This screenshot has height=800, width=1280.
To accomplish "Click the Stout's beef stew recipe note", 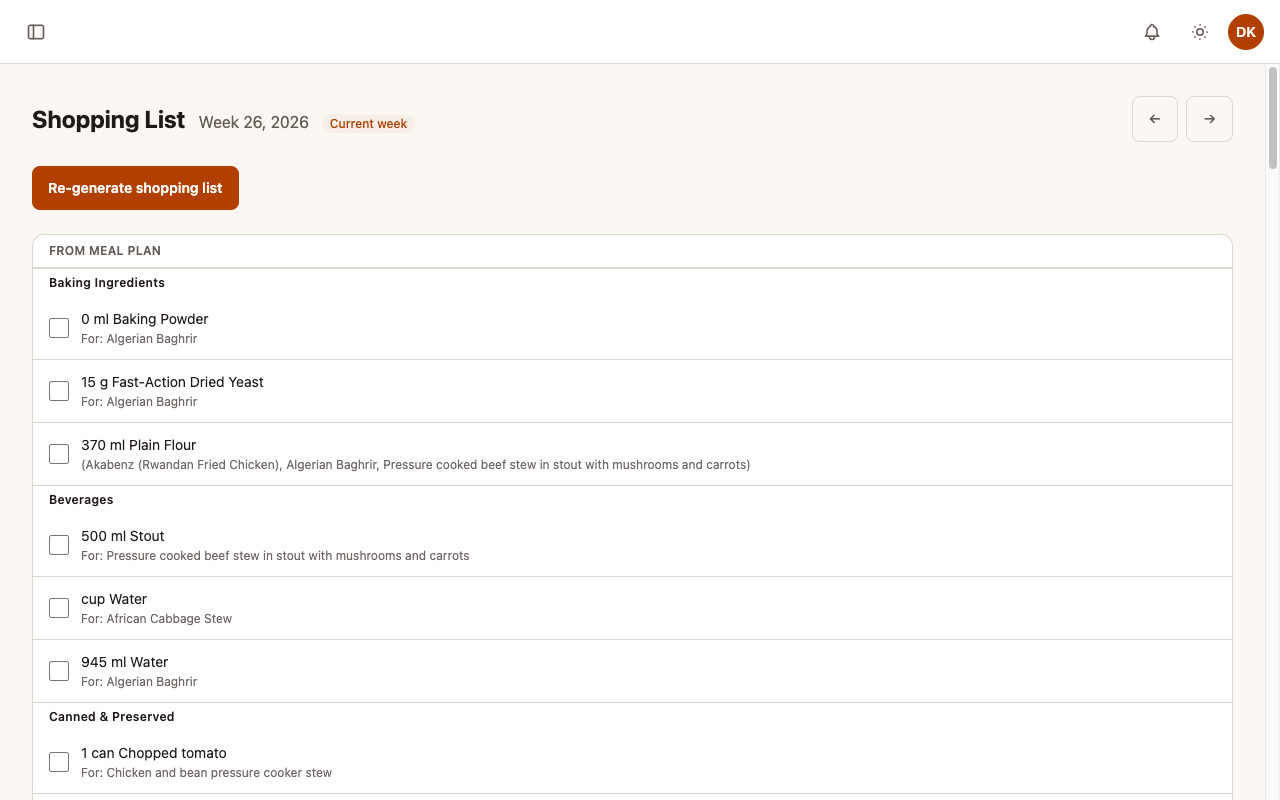I will [x=275, y=556].
